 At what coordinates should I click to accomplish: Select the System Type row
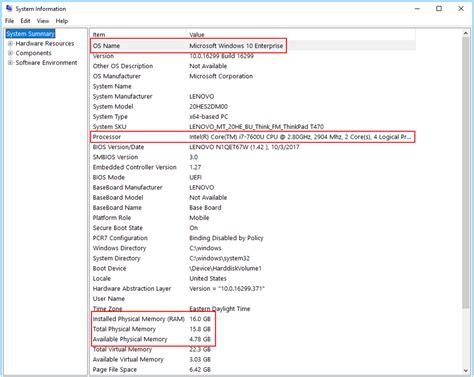[x=253, y=117]
